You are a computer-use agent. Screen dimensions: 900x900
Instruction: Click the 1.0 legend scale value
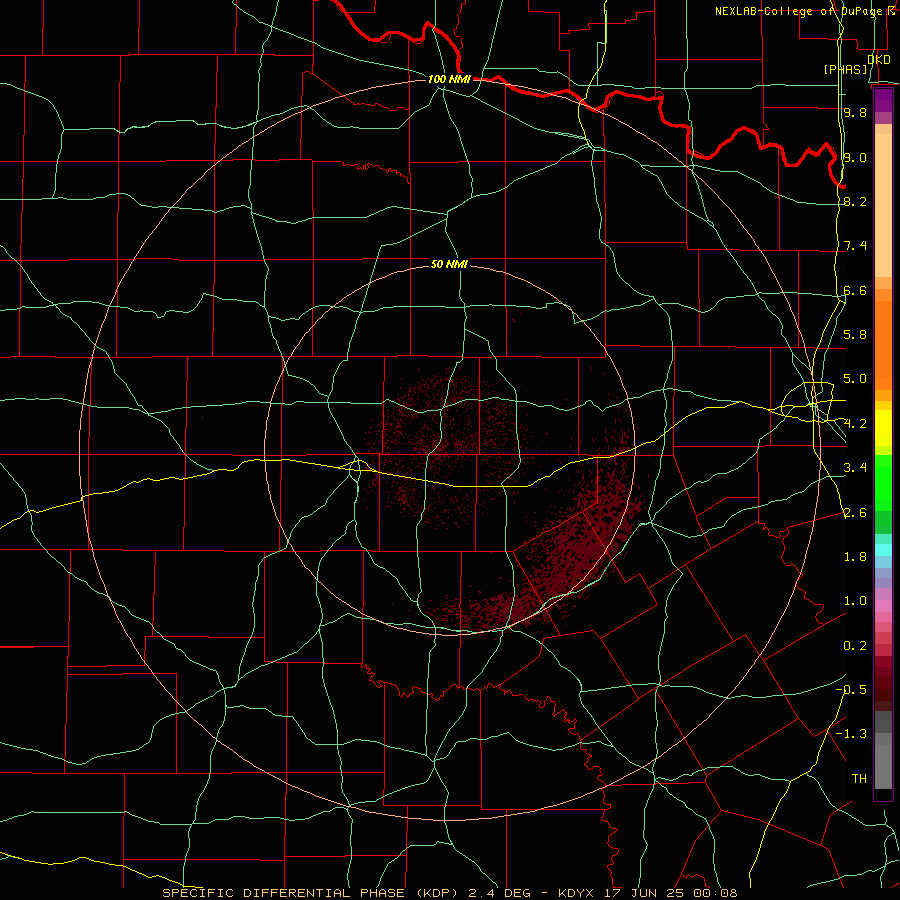[855, 601]
